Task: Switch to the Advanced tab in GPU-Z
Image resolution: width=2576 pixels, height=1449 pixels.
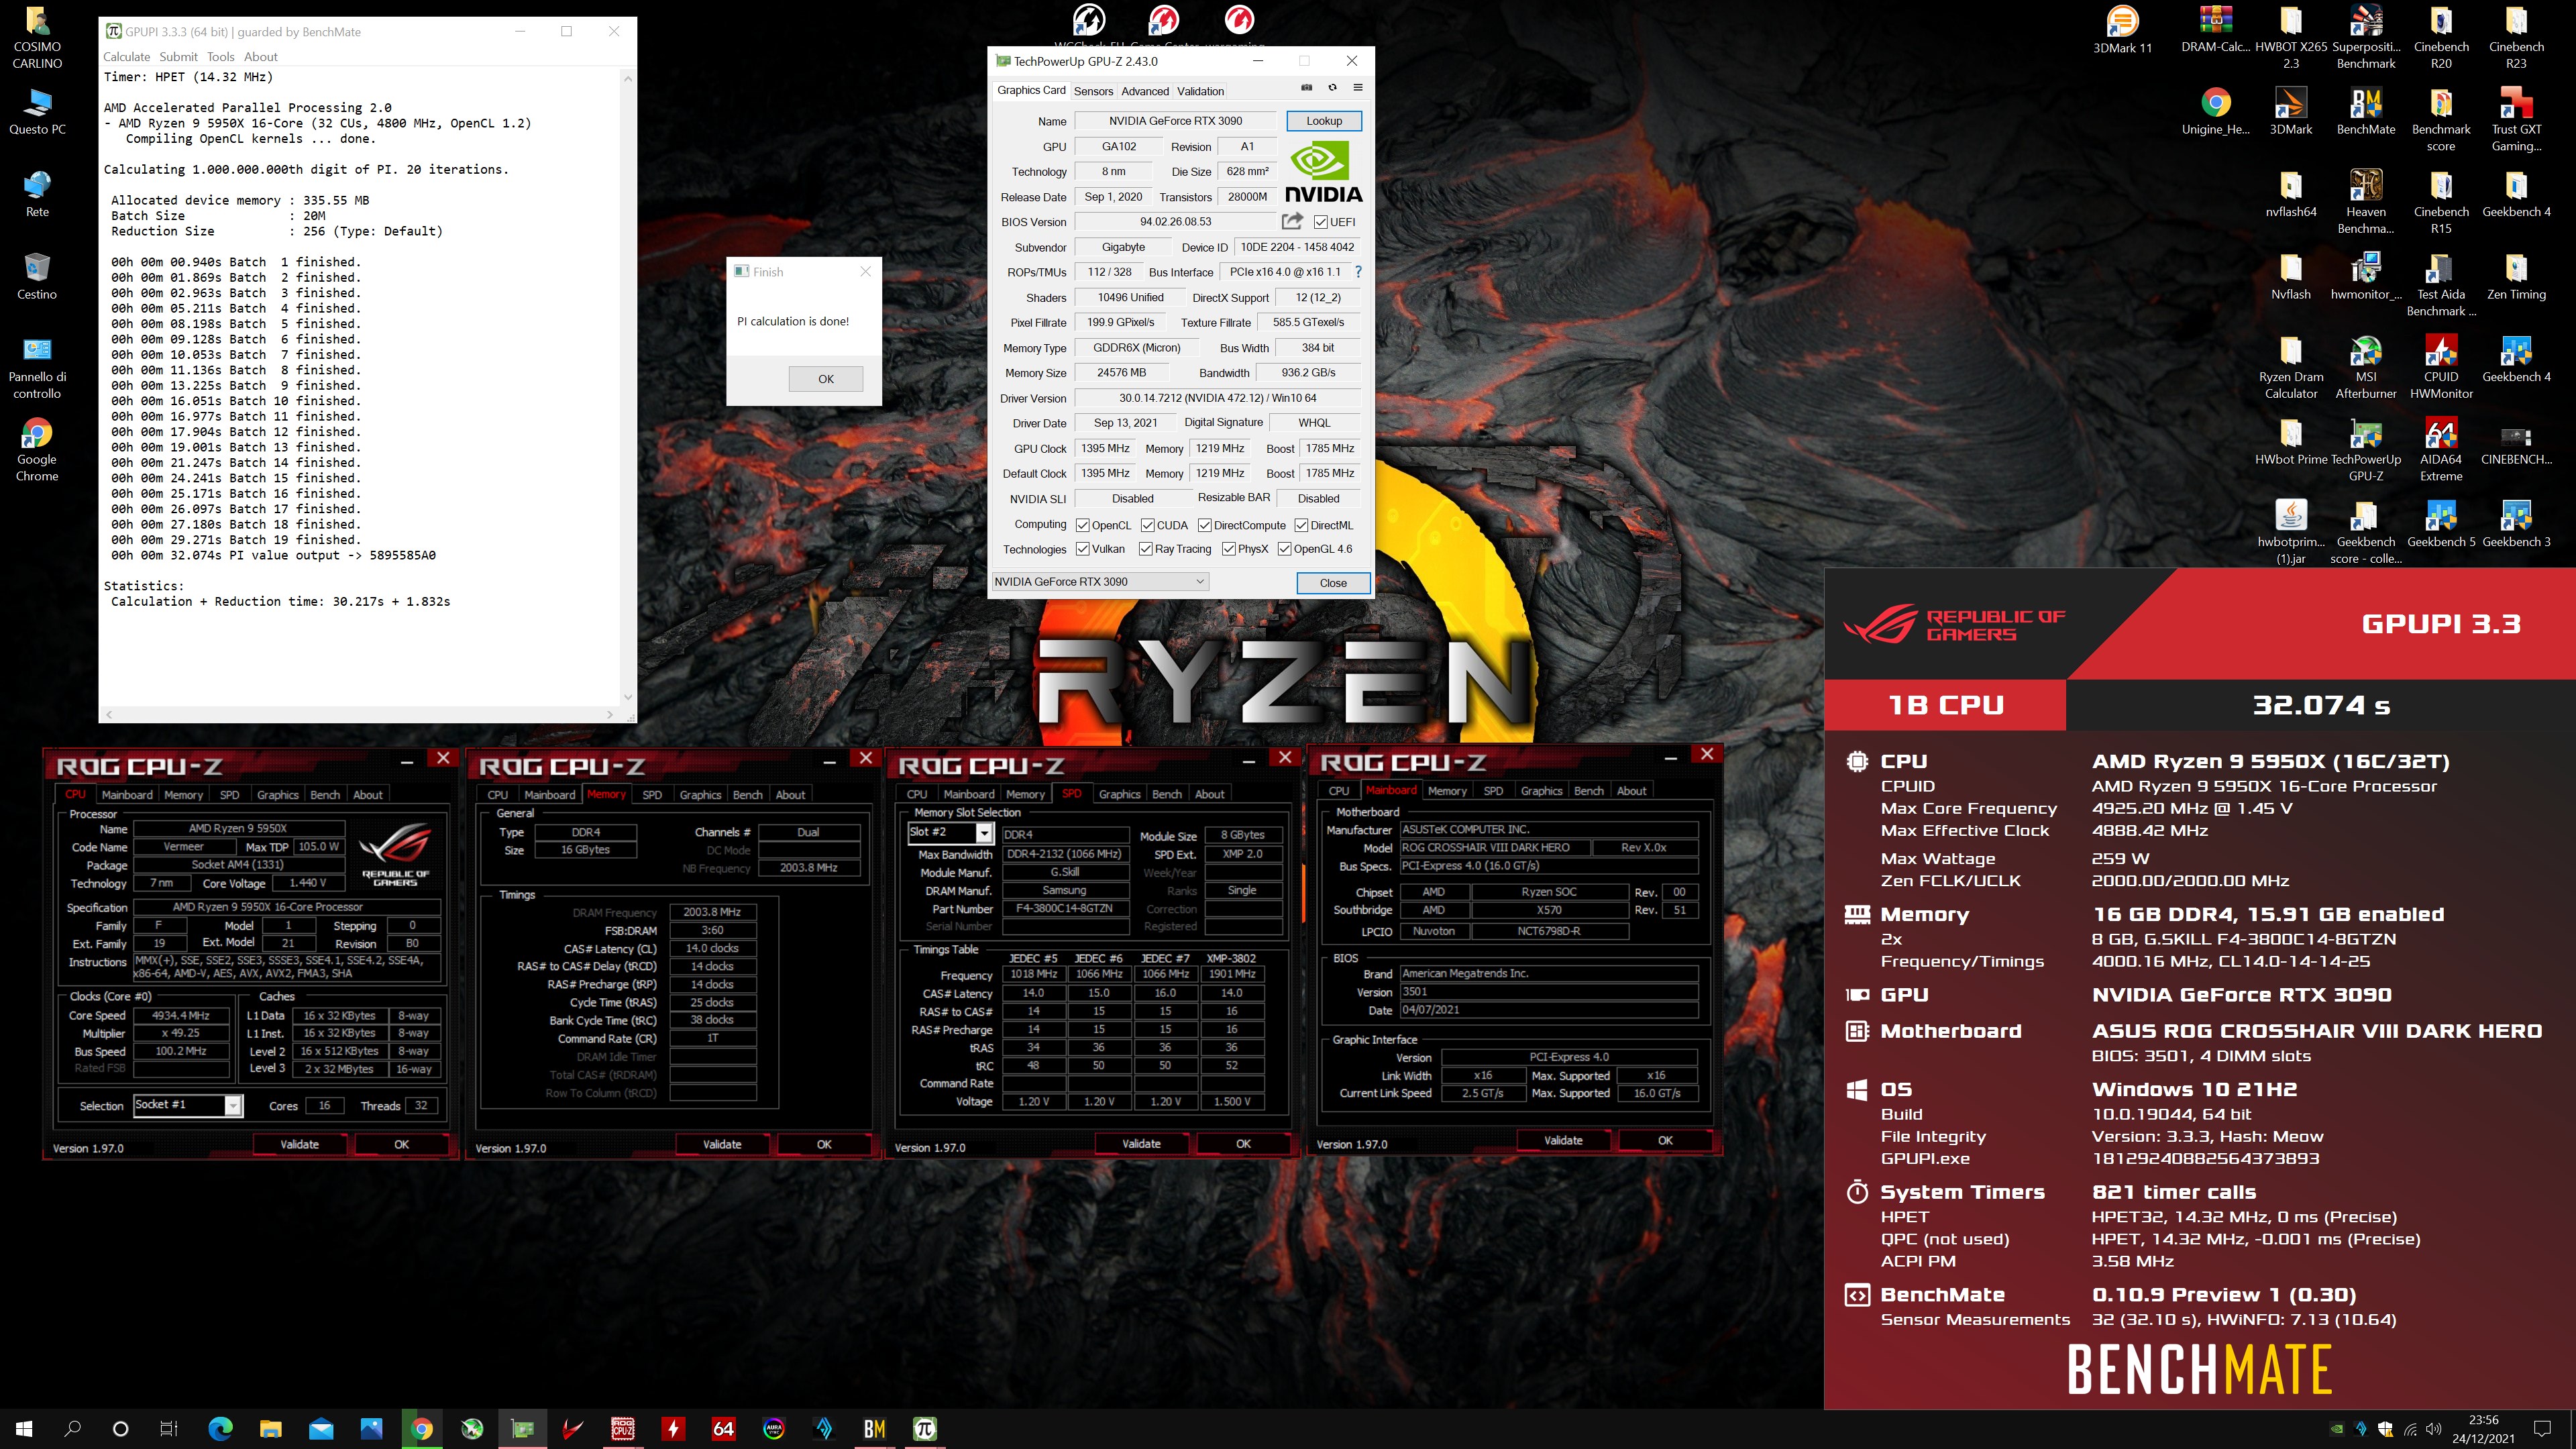Action: pos(1145,91)
